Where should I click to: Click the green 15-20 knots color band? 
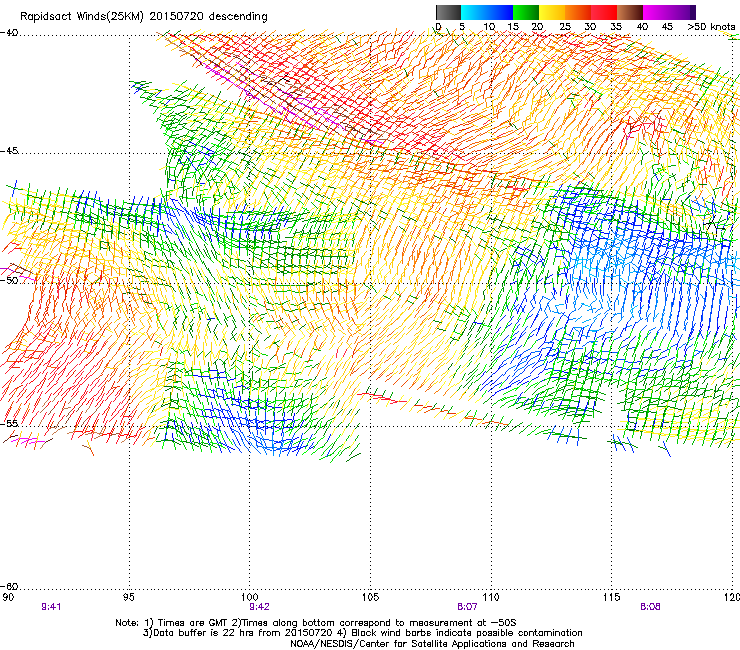point(526,12)
